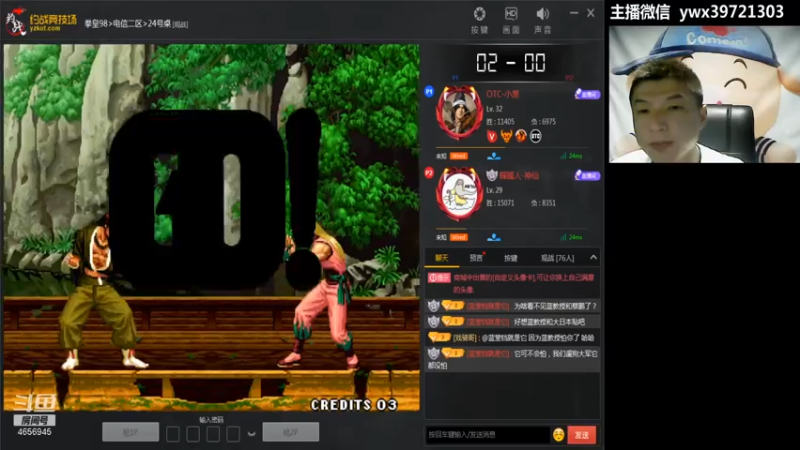Click P1's purple live-stream badge

point(587,94)
